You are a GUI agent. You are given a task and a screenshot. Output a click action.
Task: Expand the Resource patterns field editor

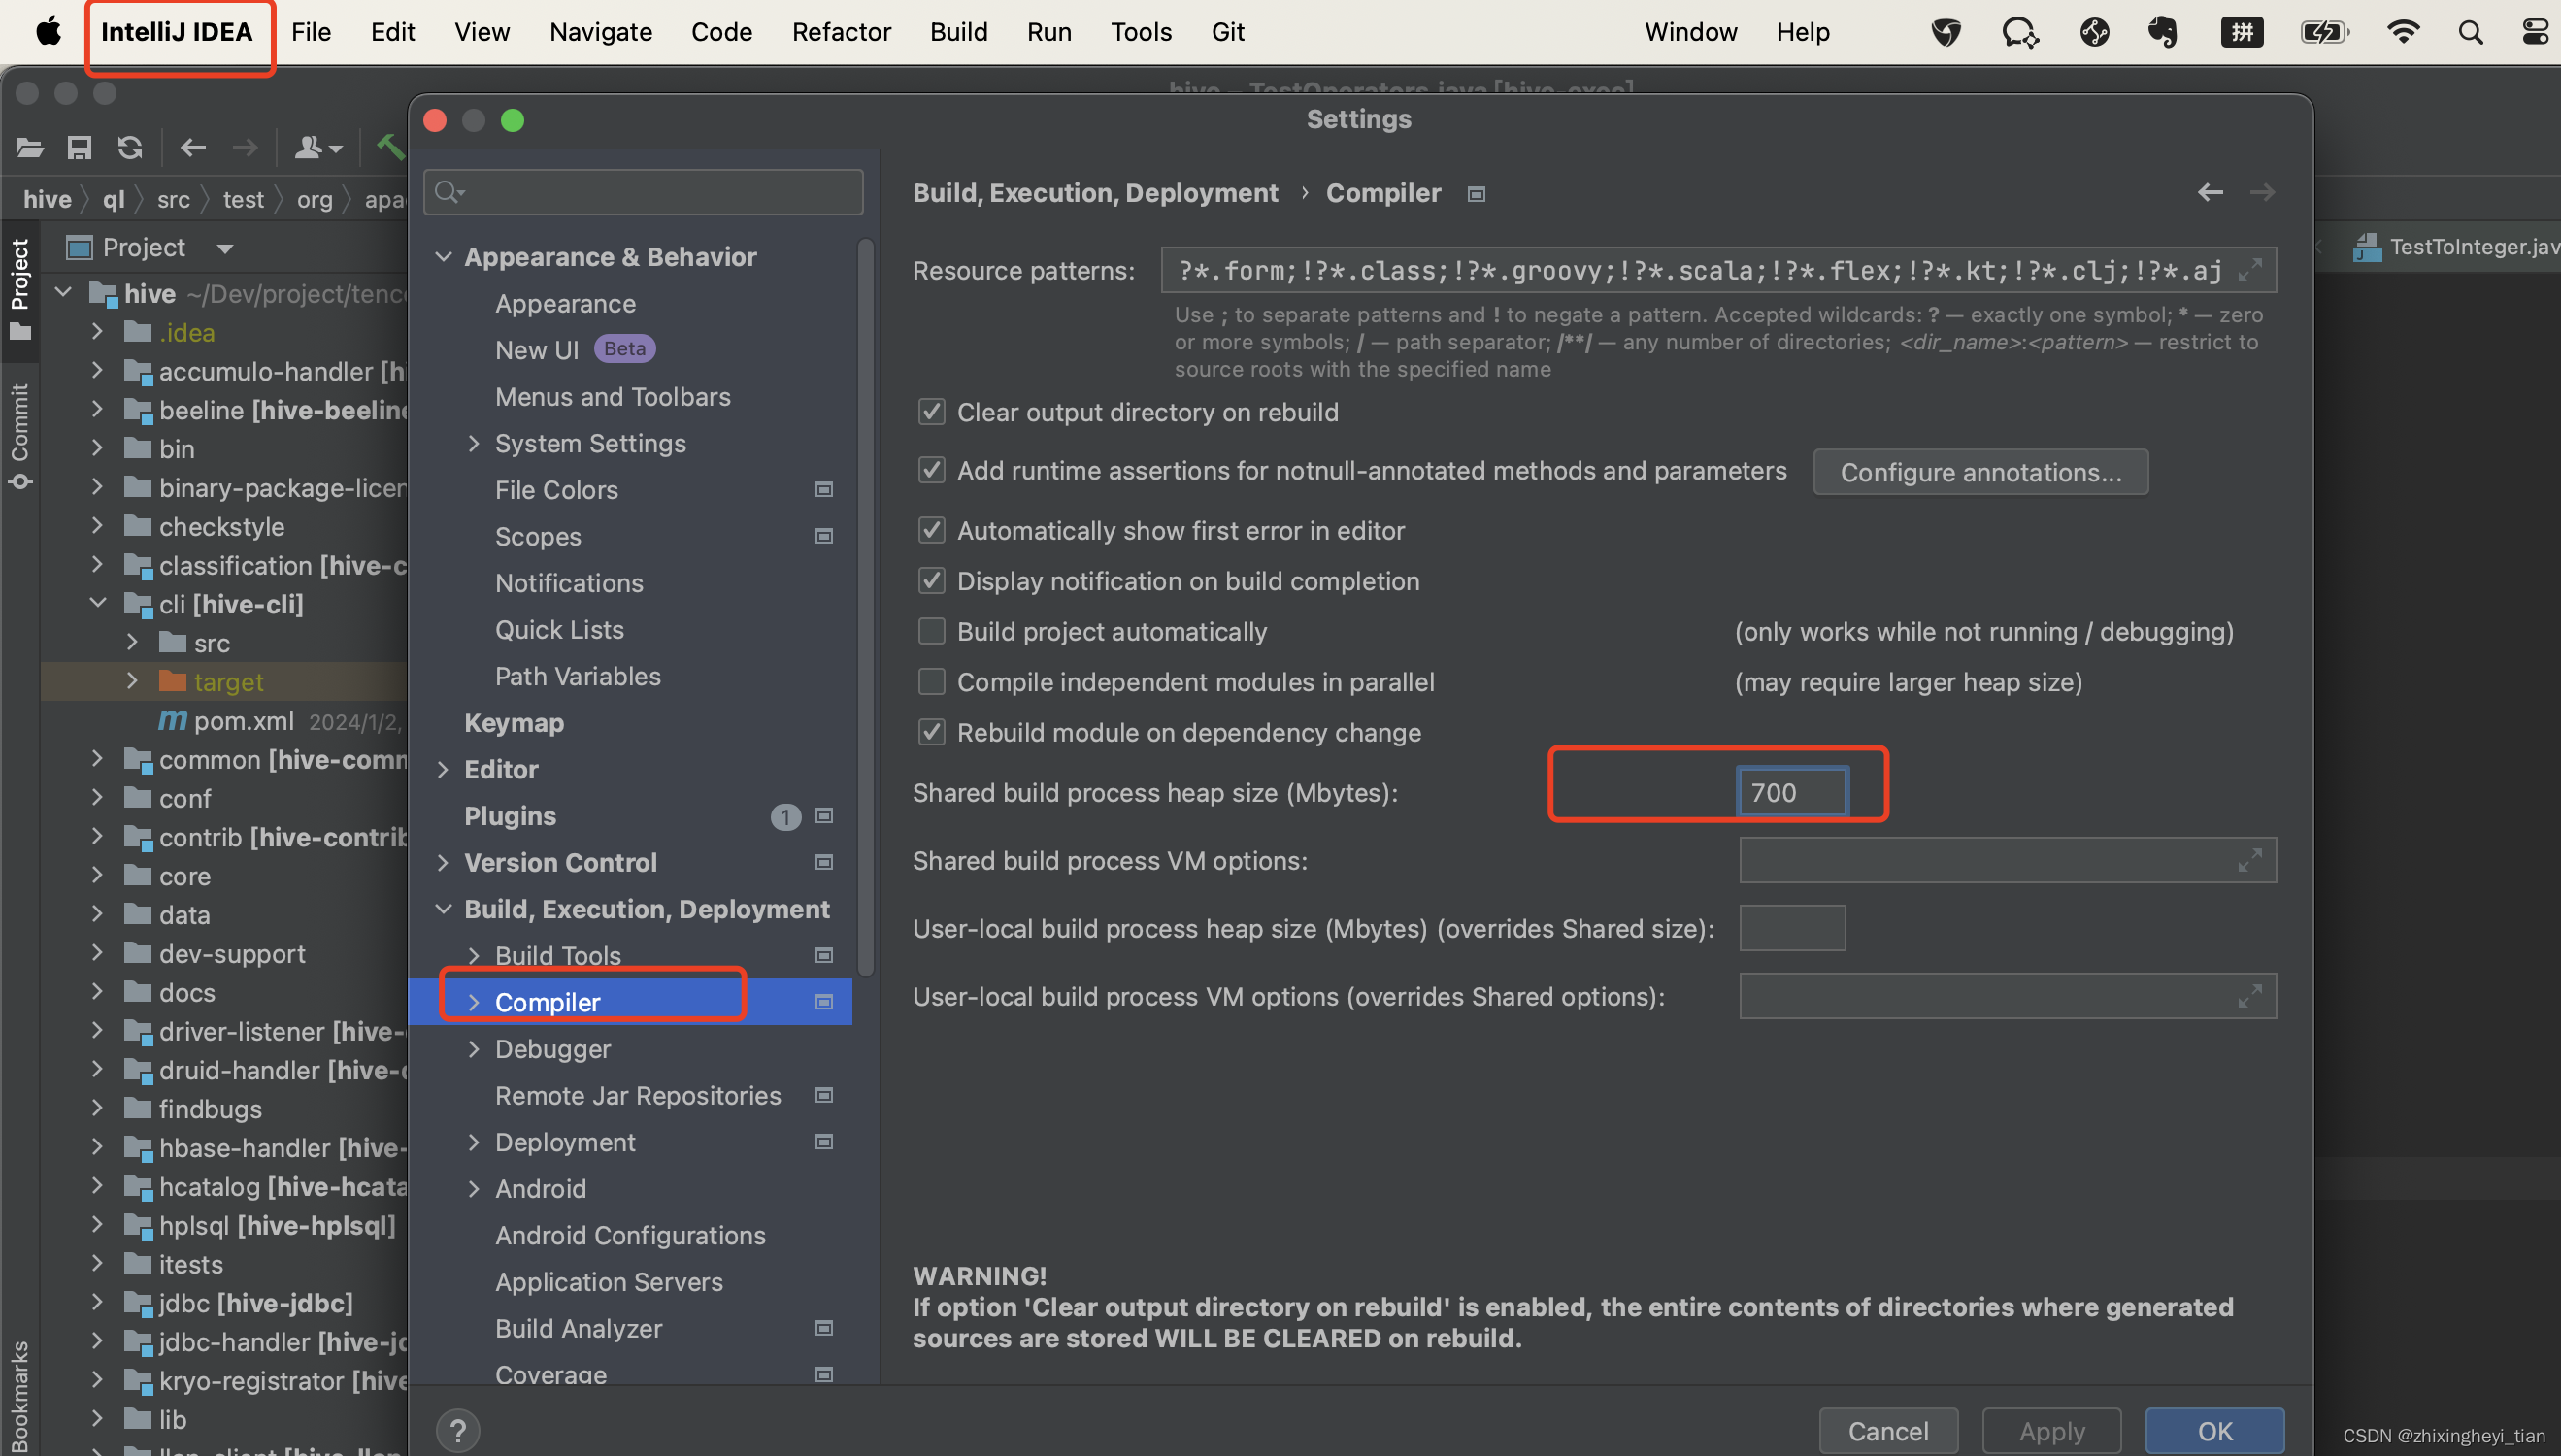coord(2250,270)
